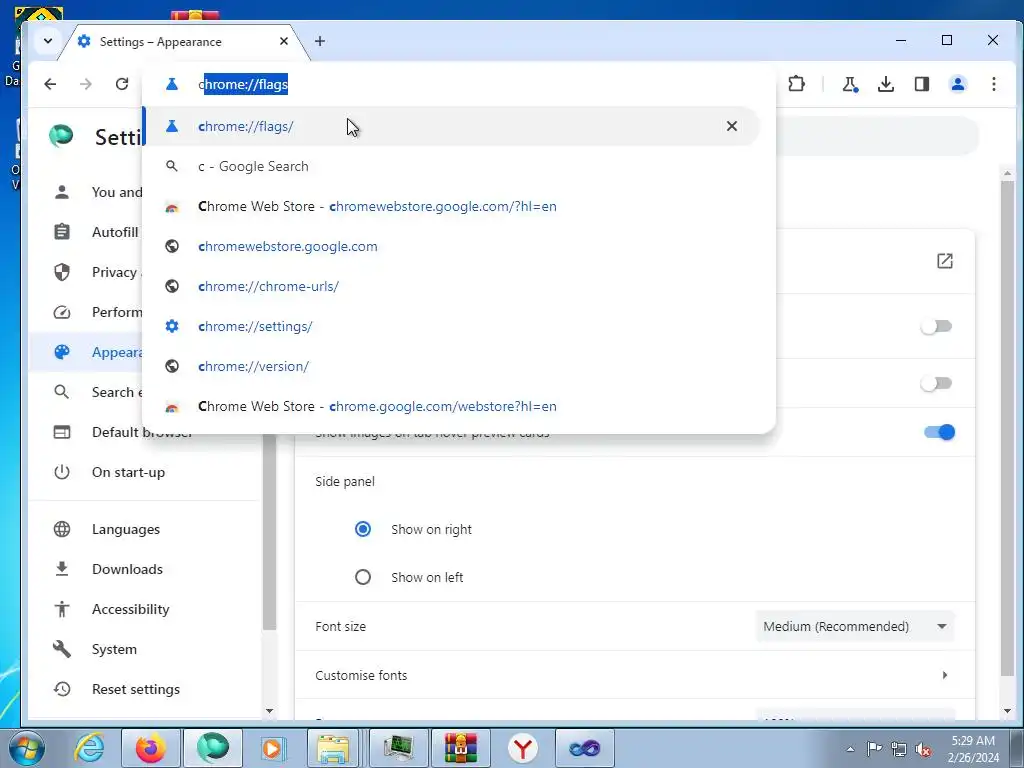Open theme in external link icon
The width and height of the screenshot is (1024, 768).
[944, 261]
